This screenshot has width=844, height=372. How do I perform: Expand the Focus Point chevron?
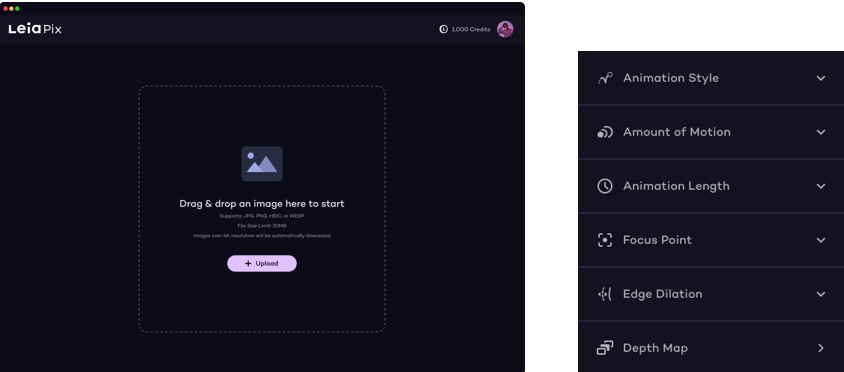point(821,240)
